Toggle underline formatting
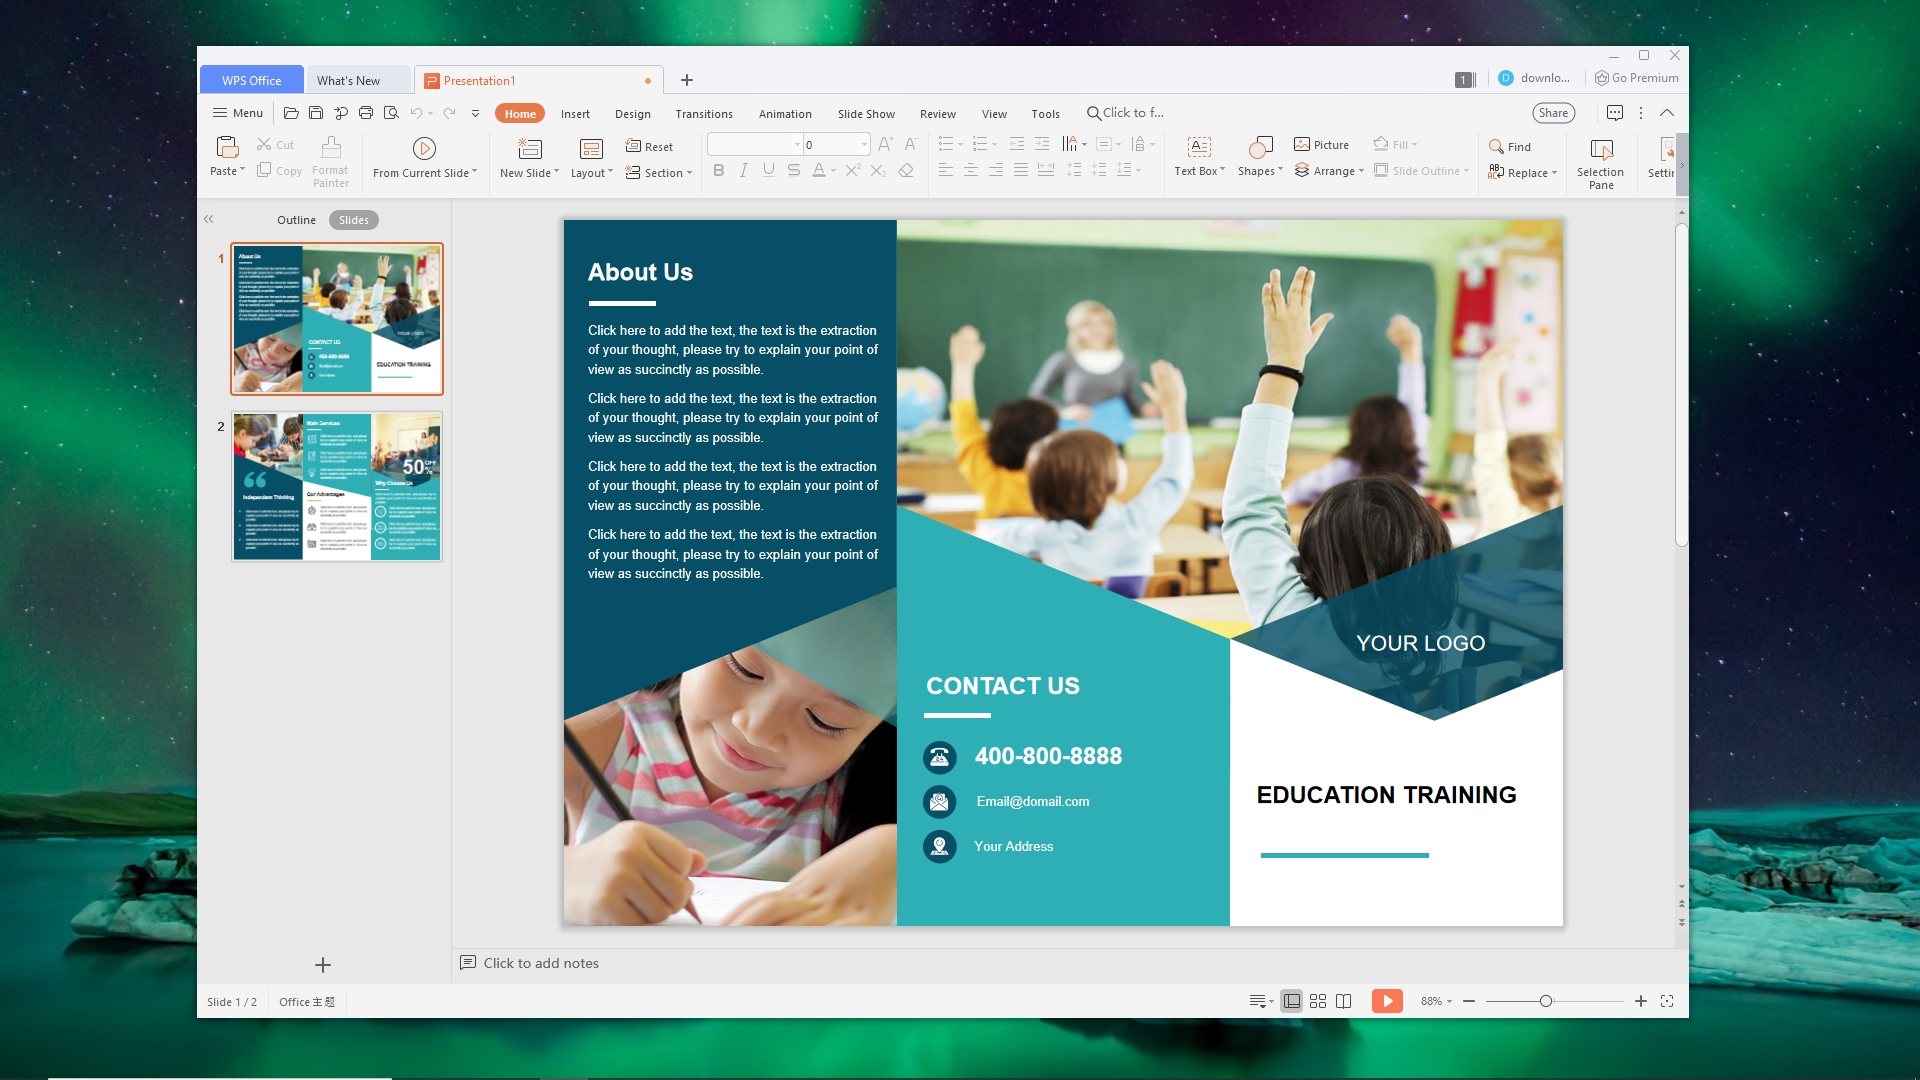 point(768,170)
